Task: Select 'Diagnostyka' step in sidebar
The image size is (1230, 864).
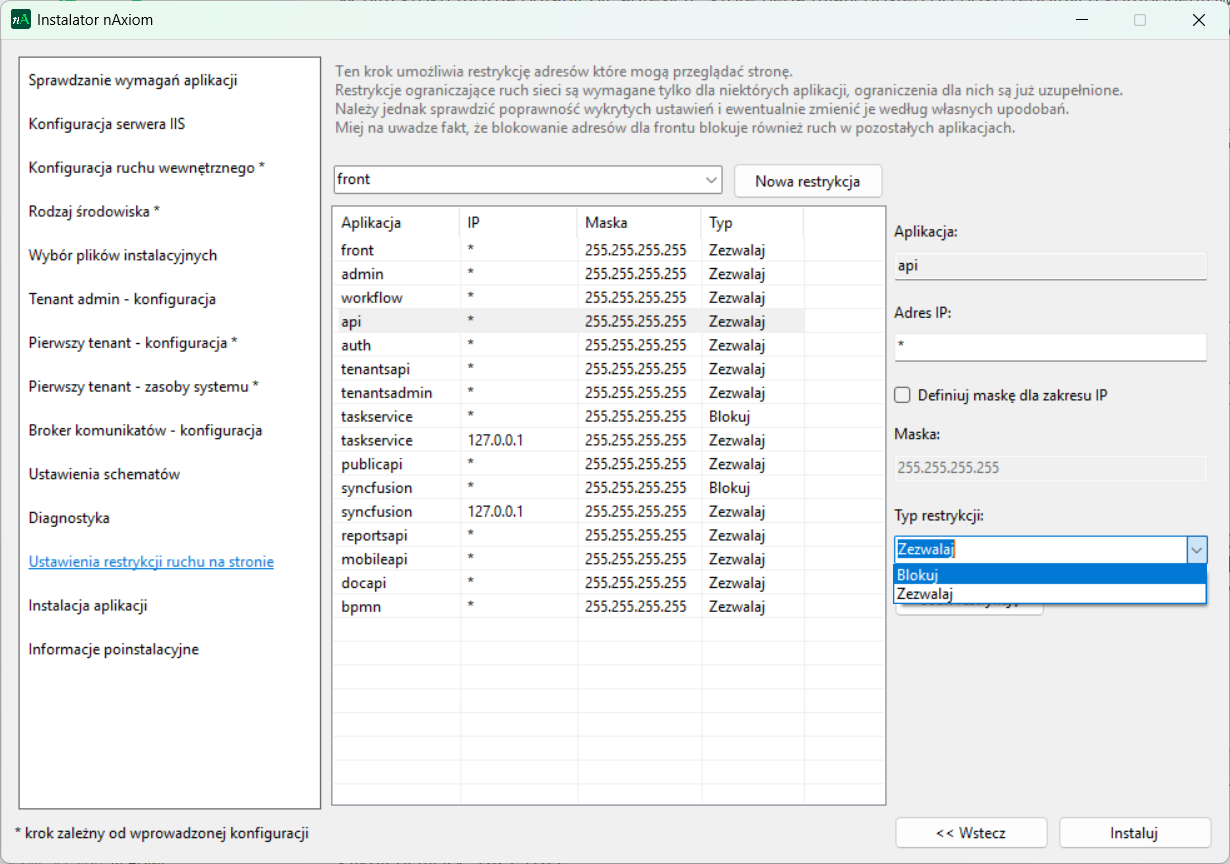Action: (69, 518)
